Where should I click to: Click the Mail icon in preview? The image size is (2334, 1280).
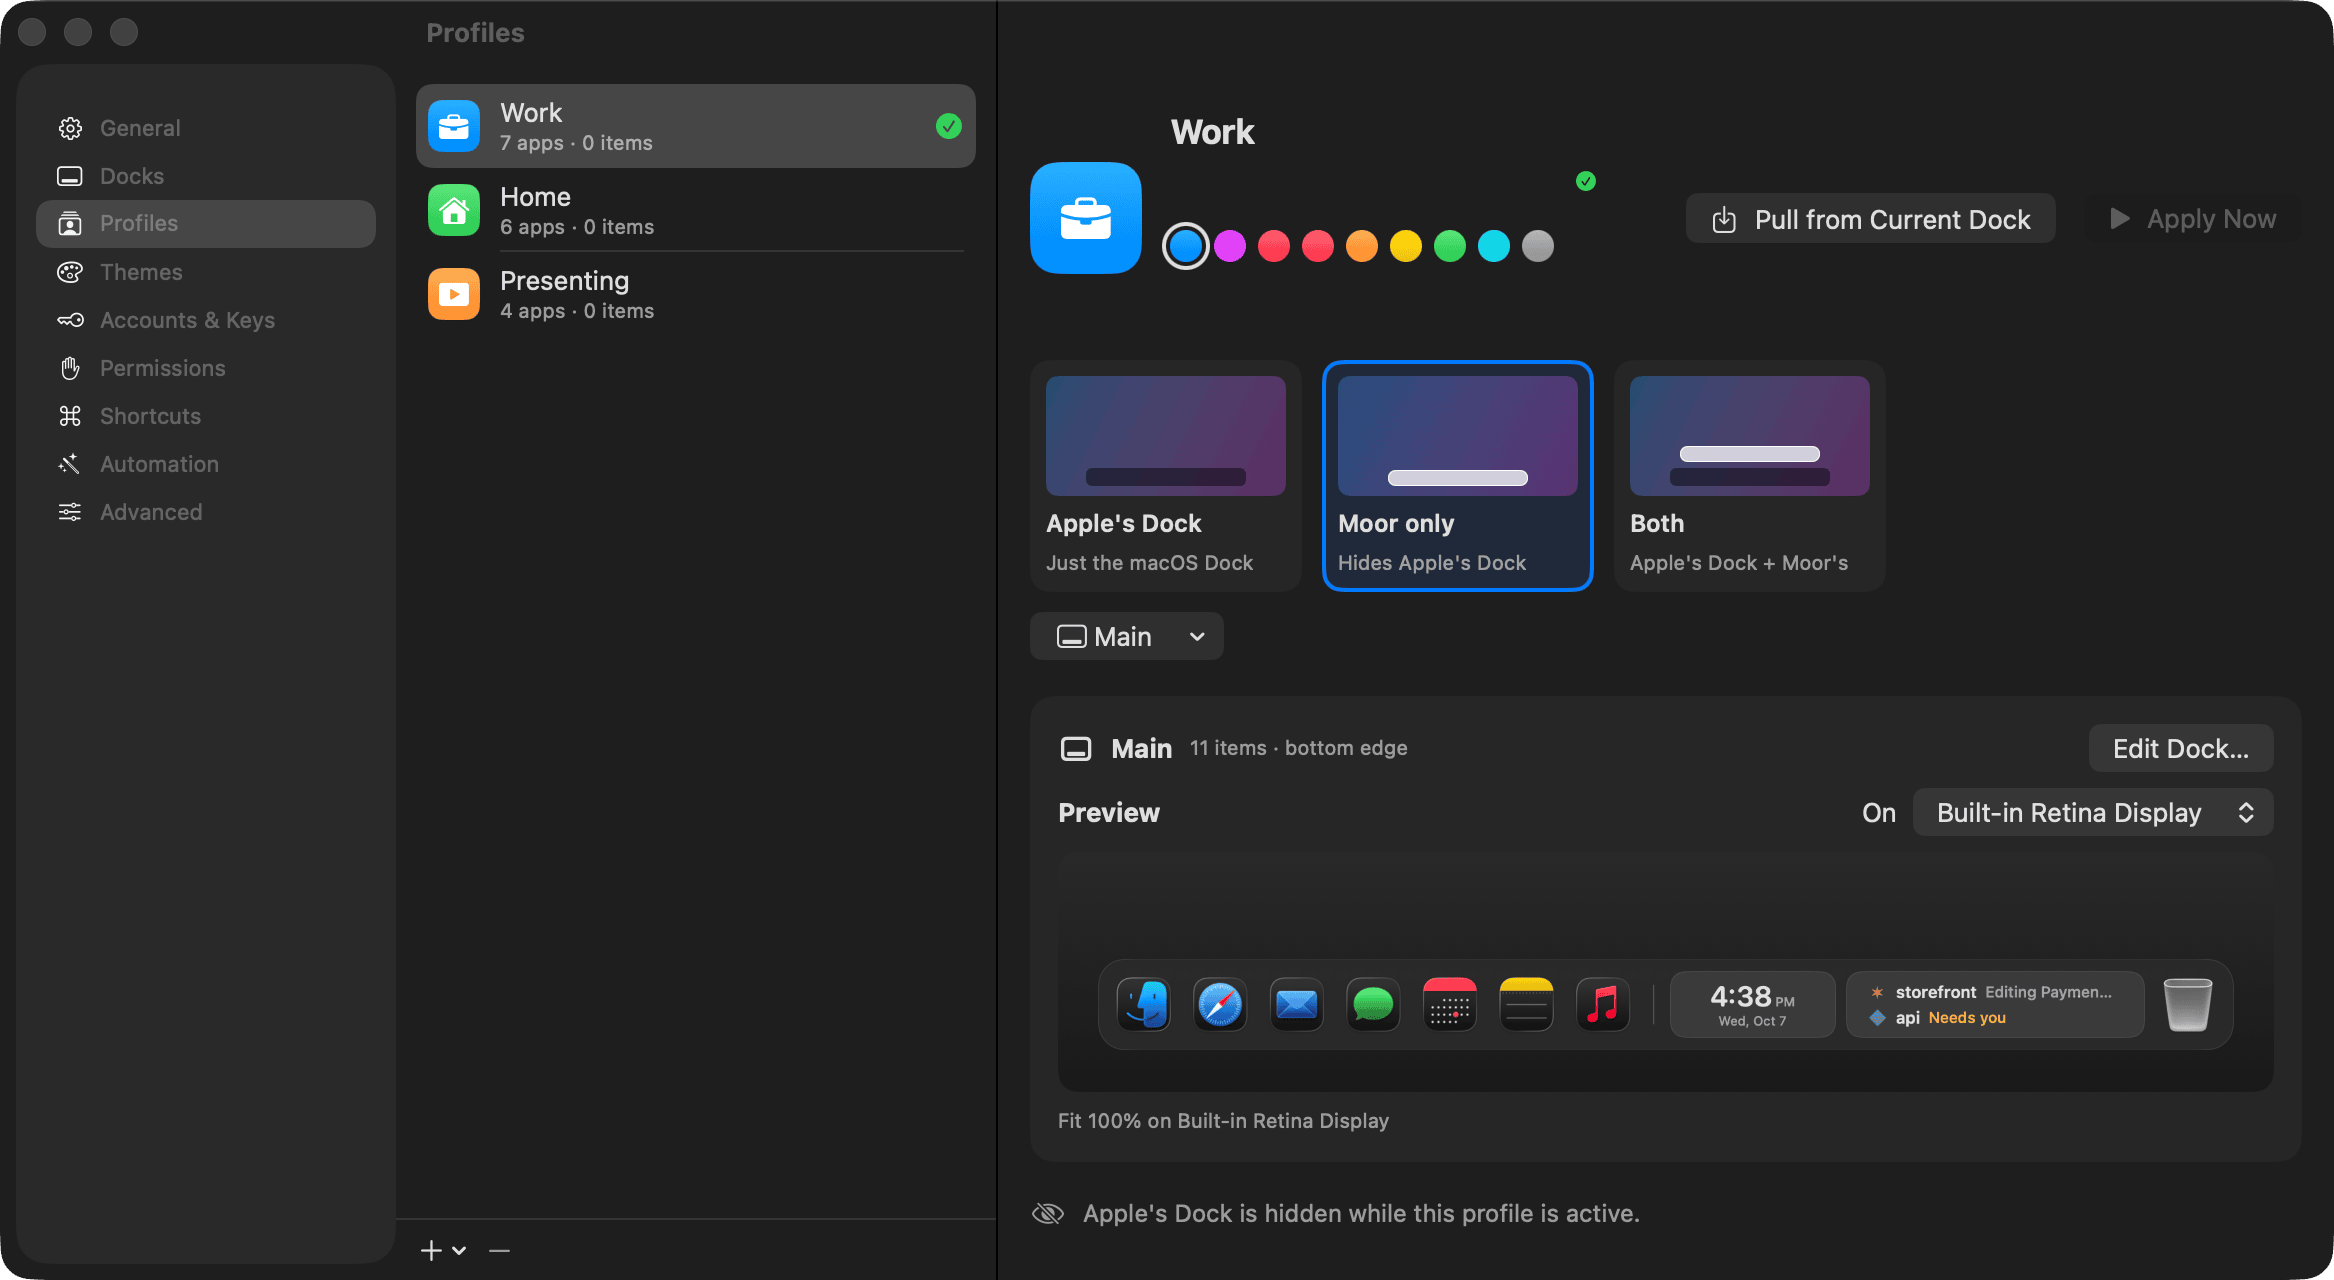click(x=1297, y=1005)
